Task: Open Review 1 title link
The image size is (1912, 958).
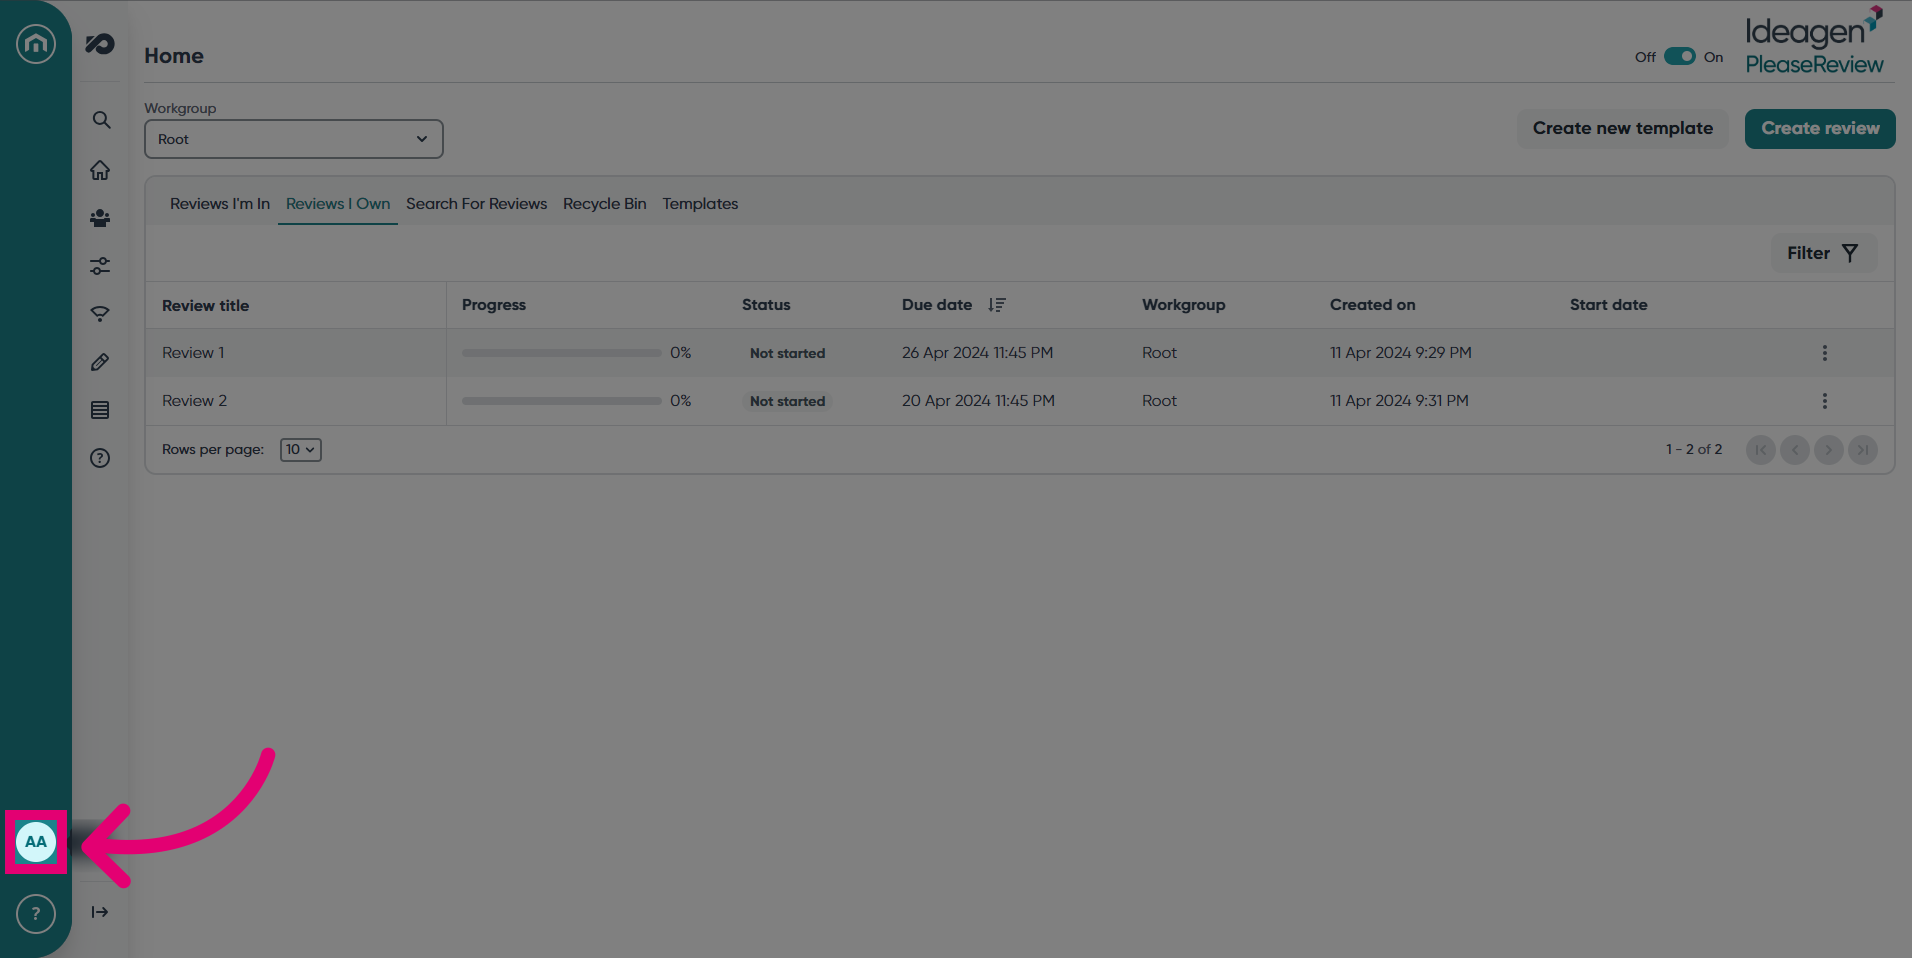Action: pos(193,353)
